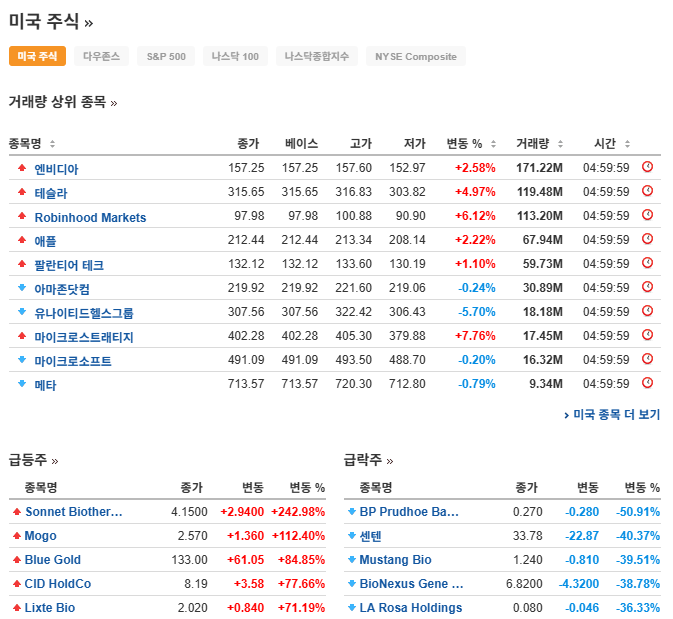Click the blue down arrow beside Mustang Bio

click(x=352, y=560)
